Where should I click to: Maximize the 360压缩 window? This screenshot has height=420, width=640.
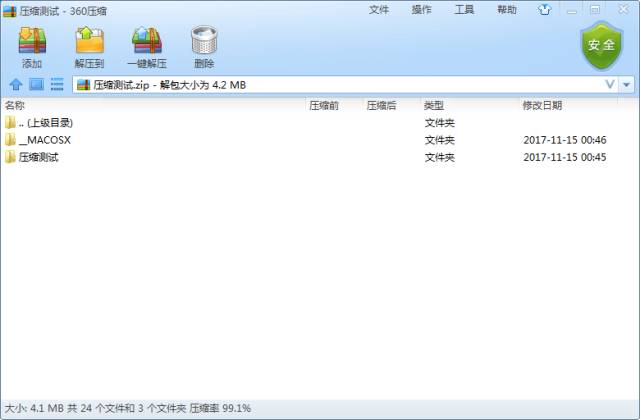[595, 10]
